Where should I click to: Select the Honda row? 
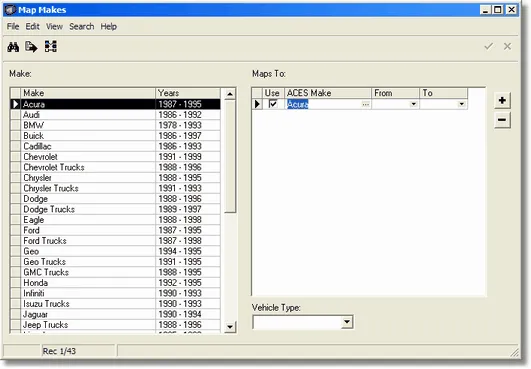tap(115, 283)
